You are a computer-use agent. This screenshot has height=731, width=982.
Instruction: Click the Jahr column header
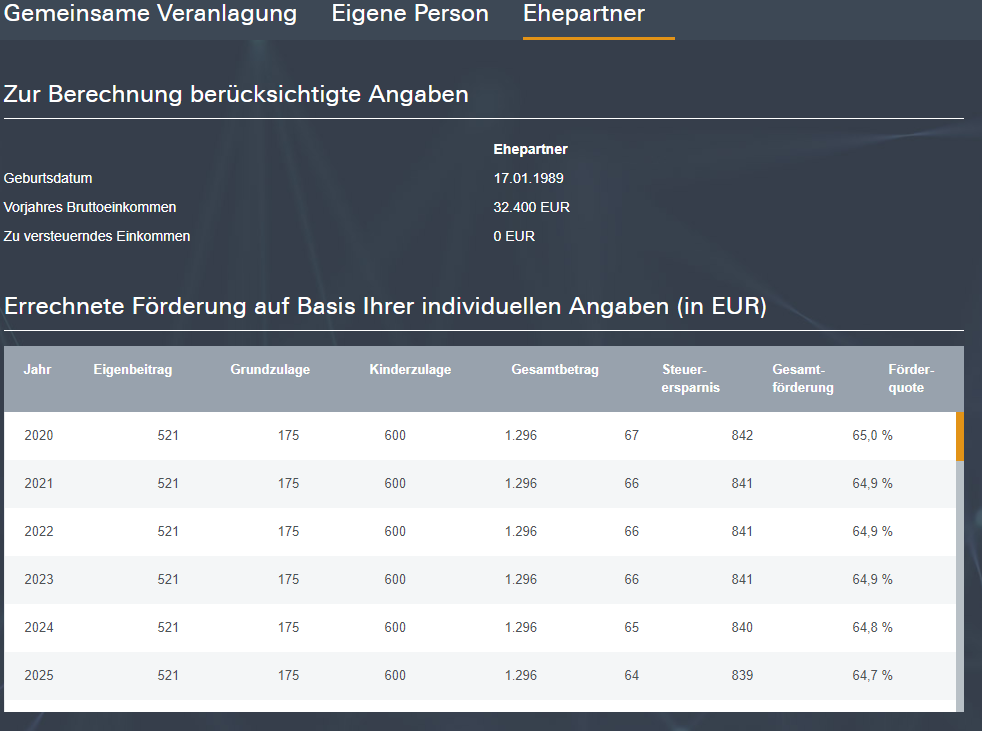[x=38, y=370]
